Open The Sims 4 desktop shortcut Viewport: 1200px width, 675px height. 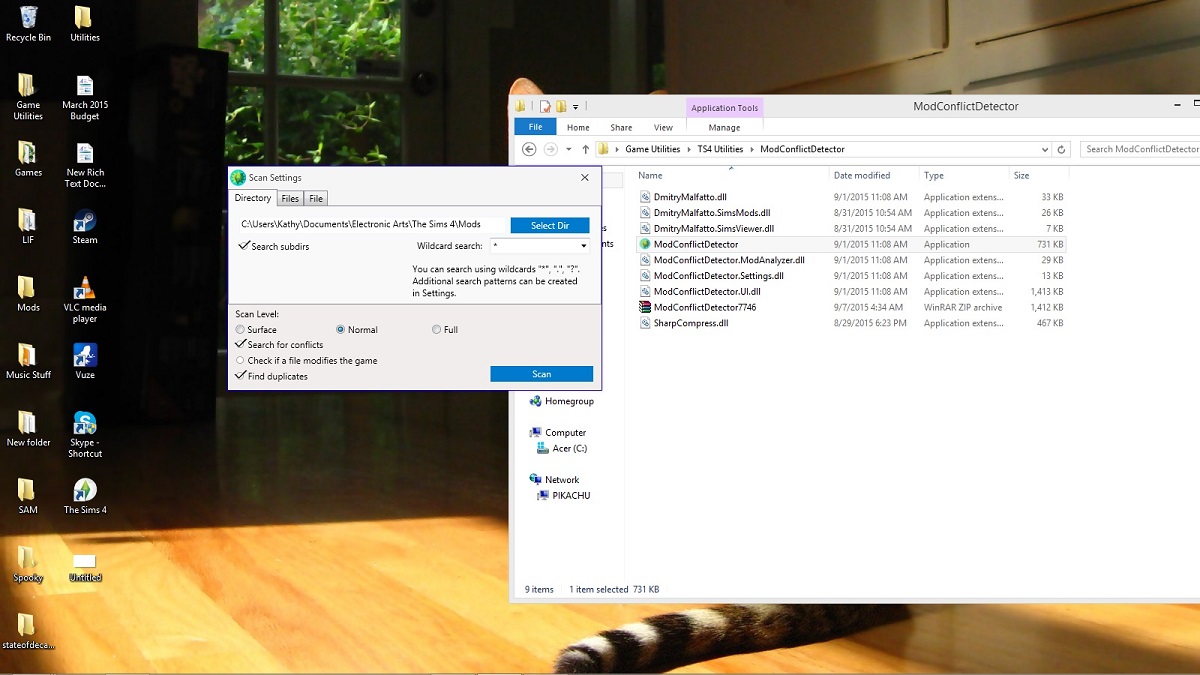point(85,490)
